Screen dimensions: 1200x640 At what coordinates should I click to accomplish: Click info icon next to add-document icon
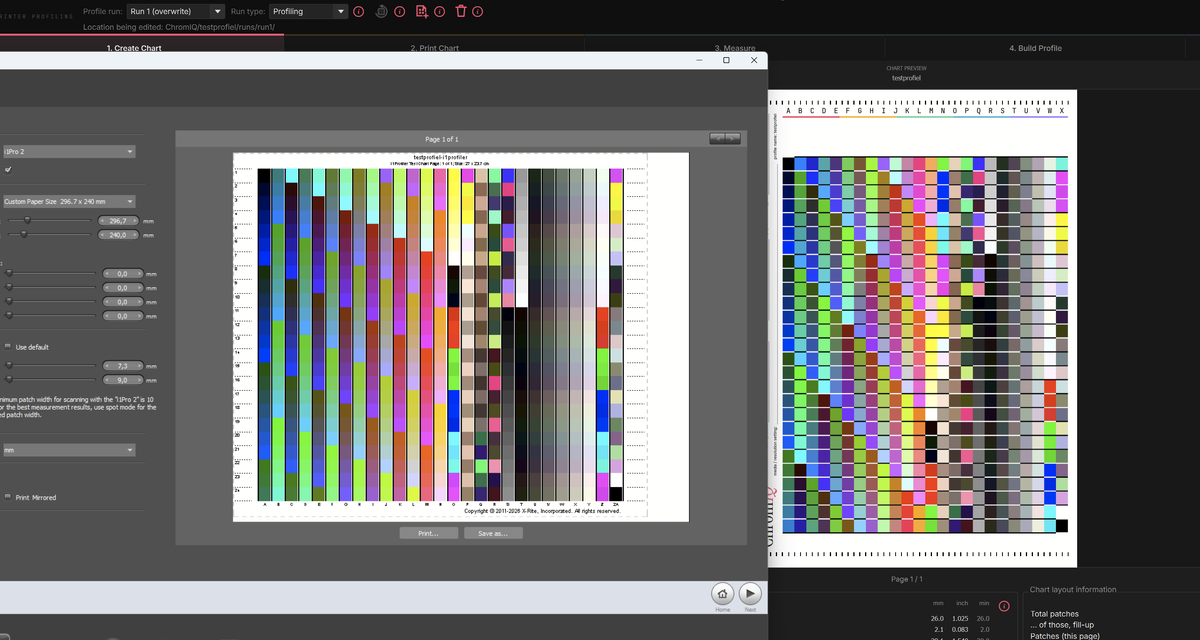point(439,11)
